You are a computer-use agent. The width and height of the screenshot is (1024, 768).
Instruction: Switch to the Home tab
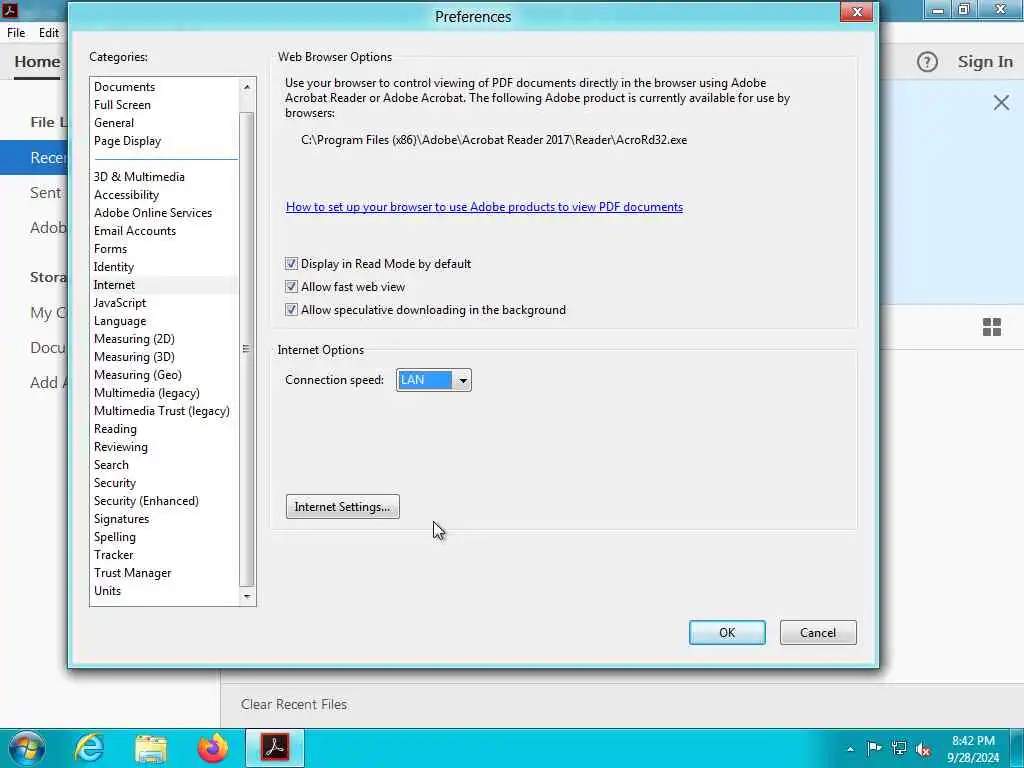(x=37, y=62)
